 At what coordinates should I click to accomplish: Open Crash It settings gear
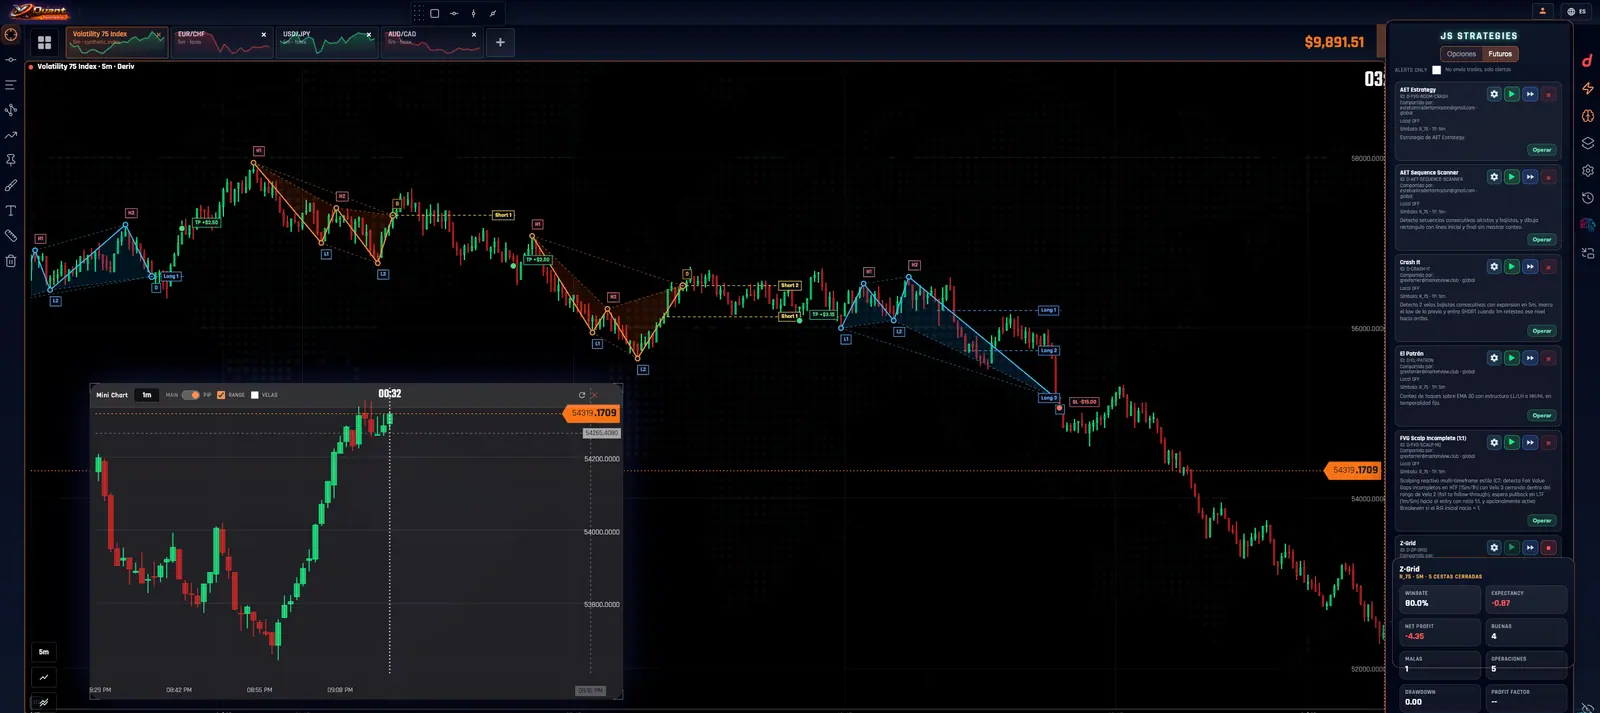(x=1494, y=267)
